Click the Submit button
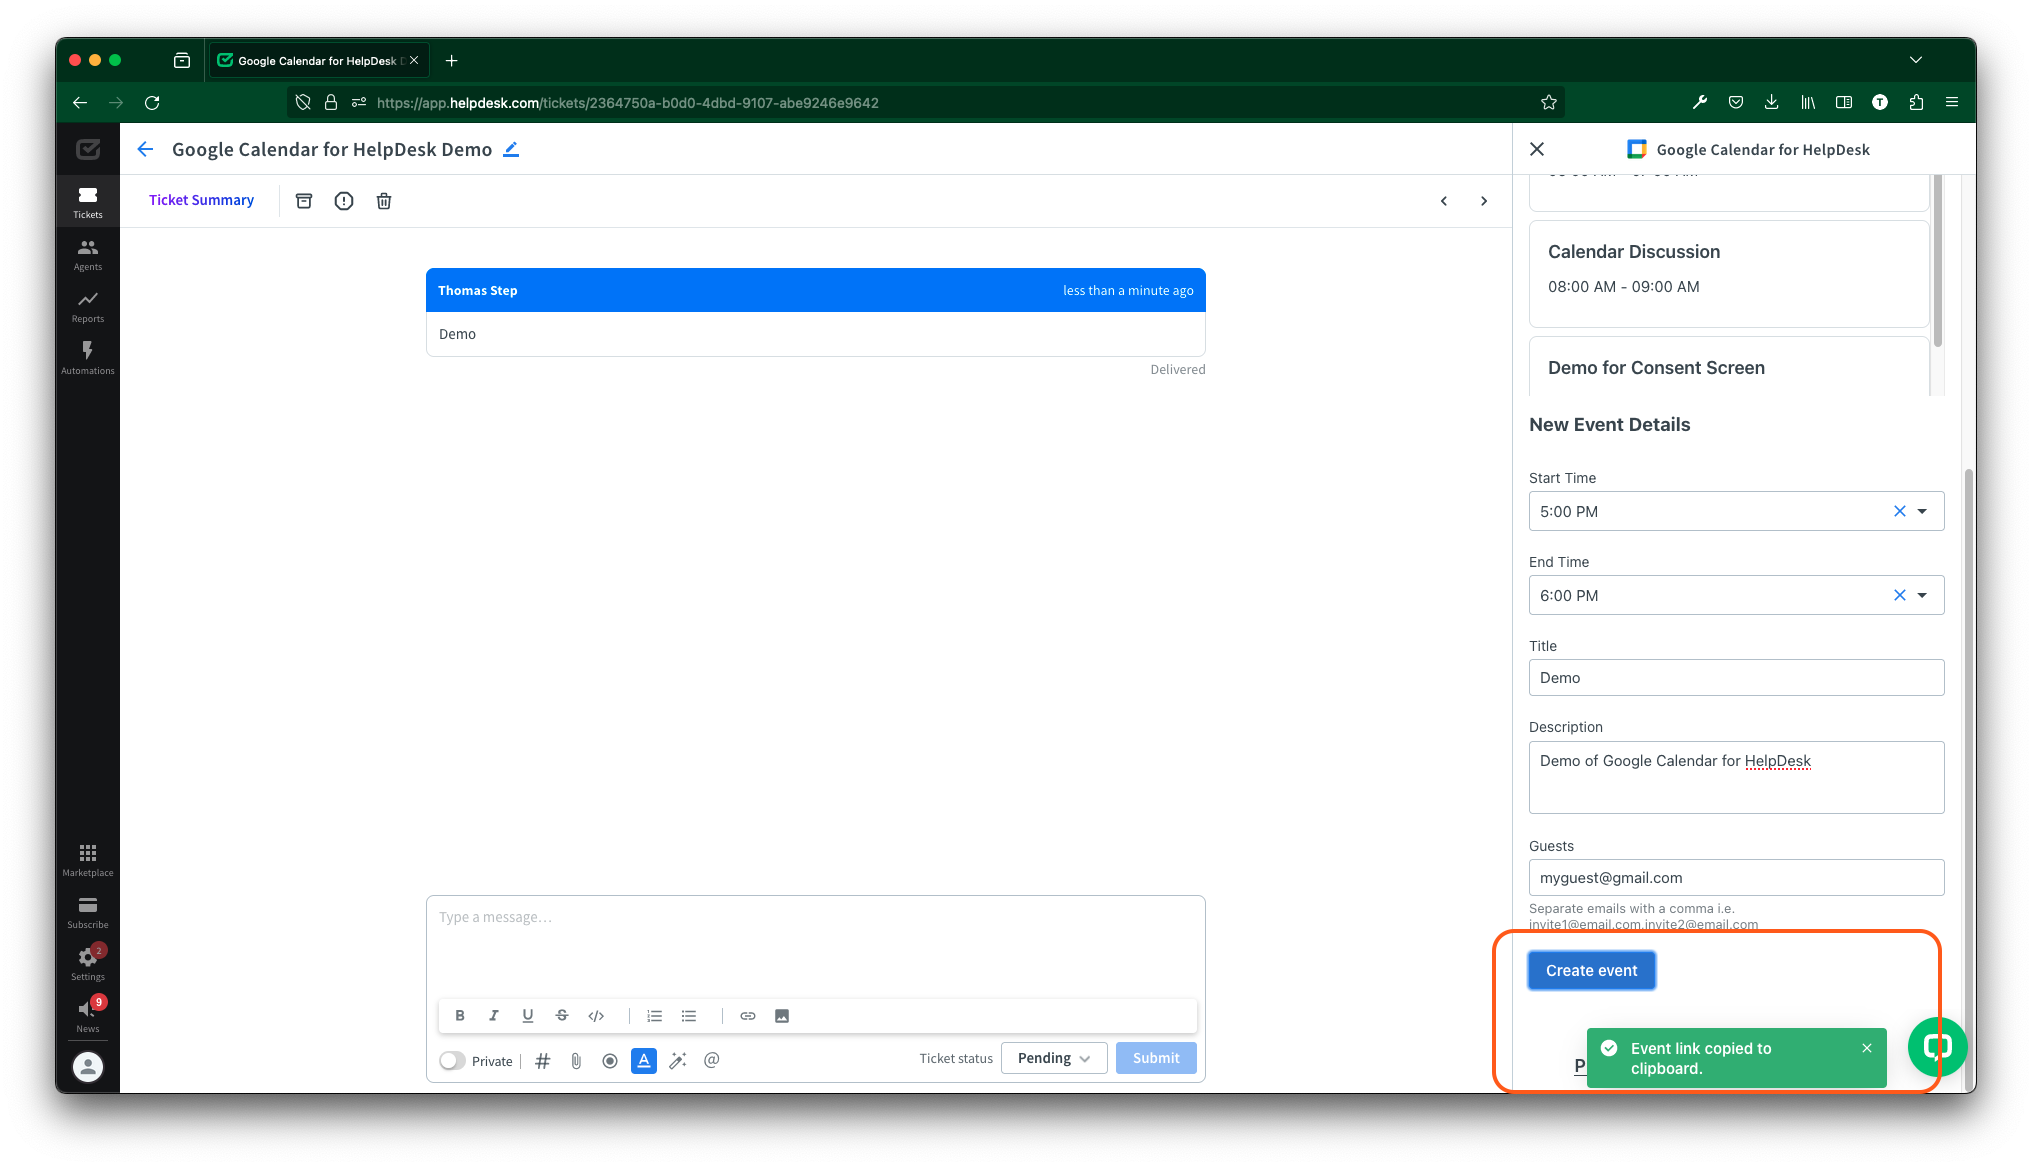2032x1167 pixels. pyautogui.click(x=1157, y=1058)
